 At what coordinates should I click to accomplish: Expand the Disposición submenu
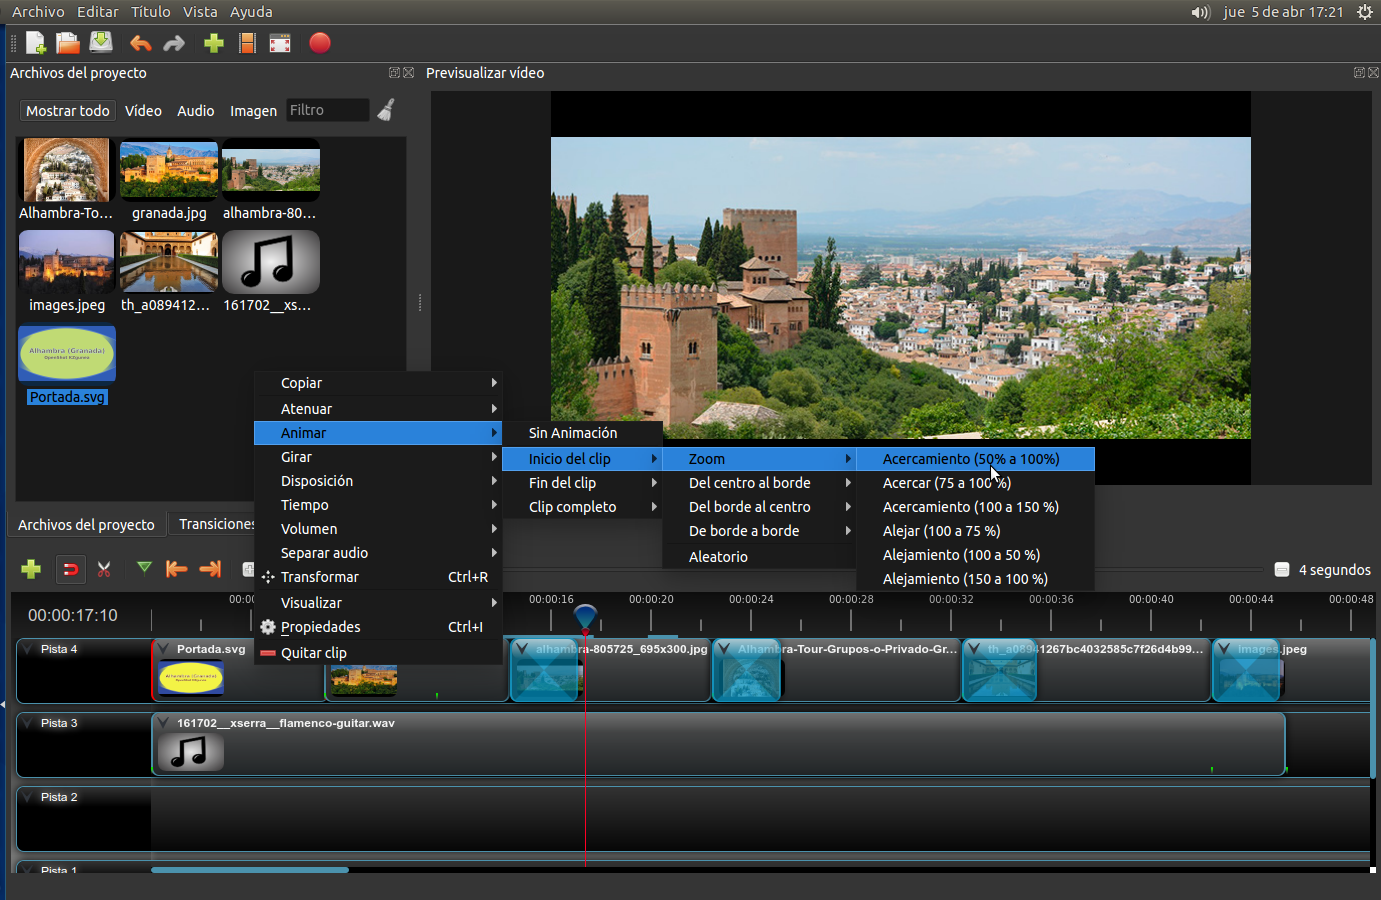[378, 481]
